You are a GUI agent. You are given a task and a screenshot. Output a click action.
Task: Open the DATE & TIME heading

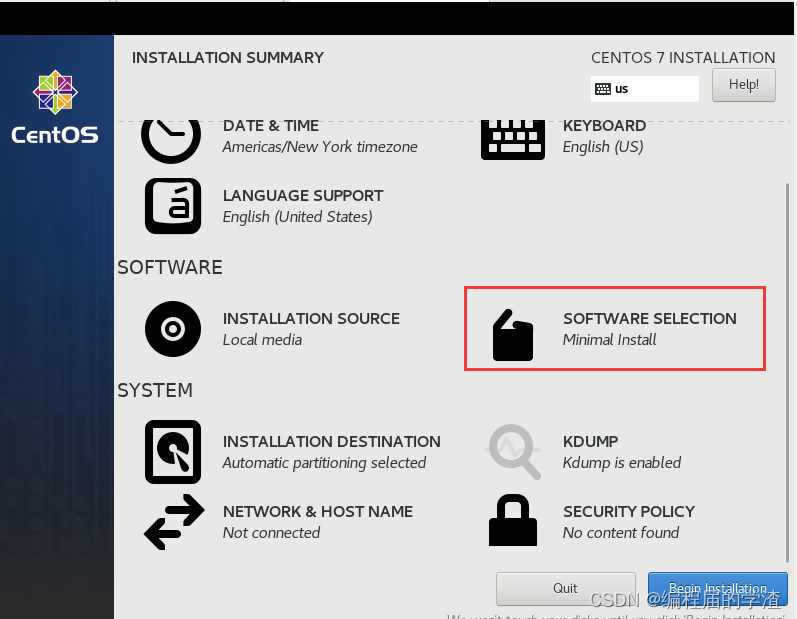[x=271, y=126]
